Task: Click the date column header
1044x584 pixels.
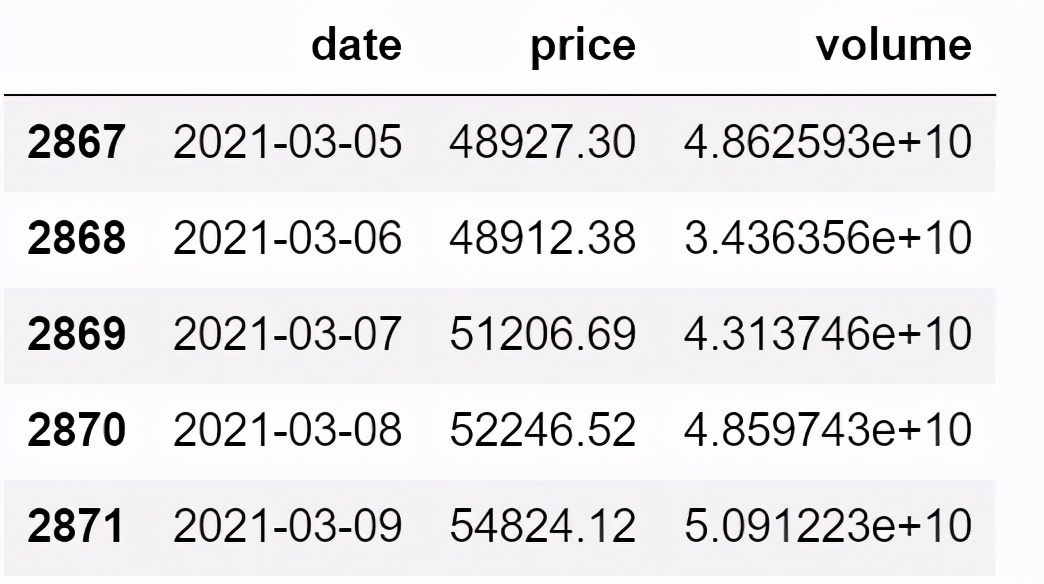Action: point(356,45)
